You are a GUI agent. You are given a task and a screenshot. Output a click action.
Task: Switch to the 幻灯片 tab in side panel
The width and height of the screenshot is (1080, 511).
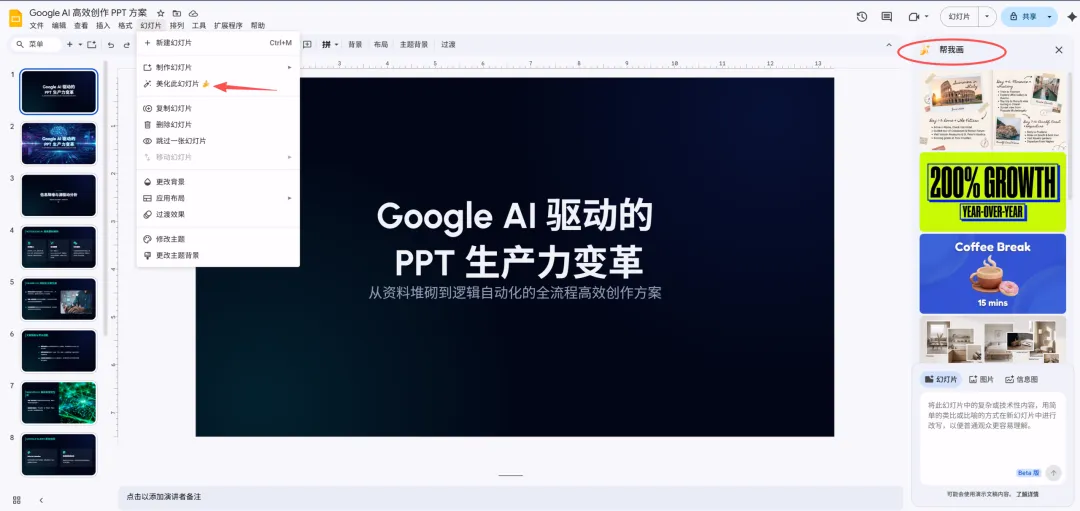pos(942,379)
